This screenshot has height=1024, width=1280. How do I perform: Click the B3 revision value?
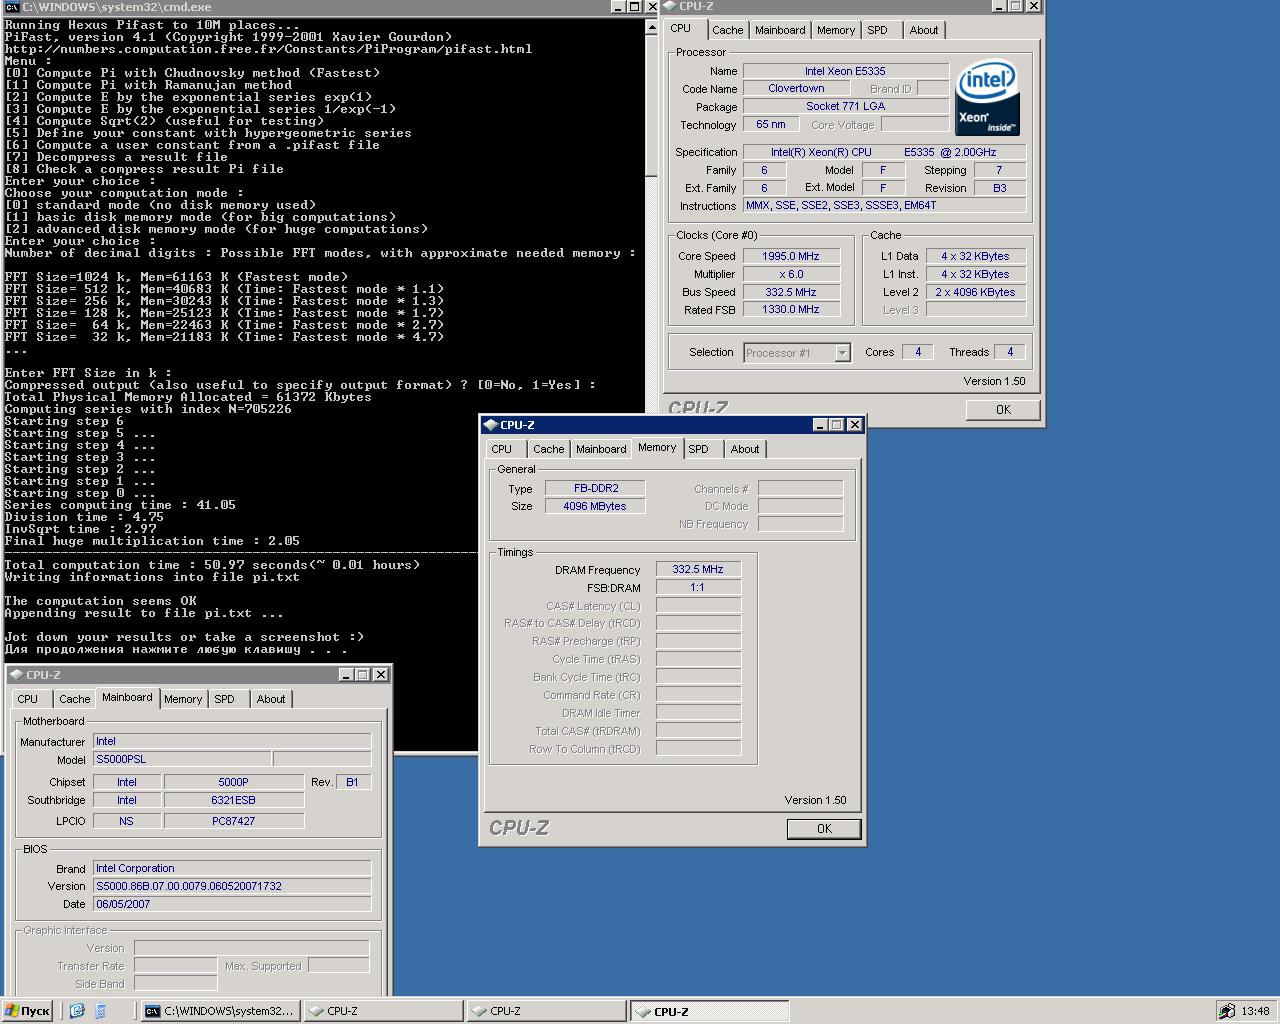pyautogui.click(x=999, y=188)
